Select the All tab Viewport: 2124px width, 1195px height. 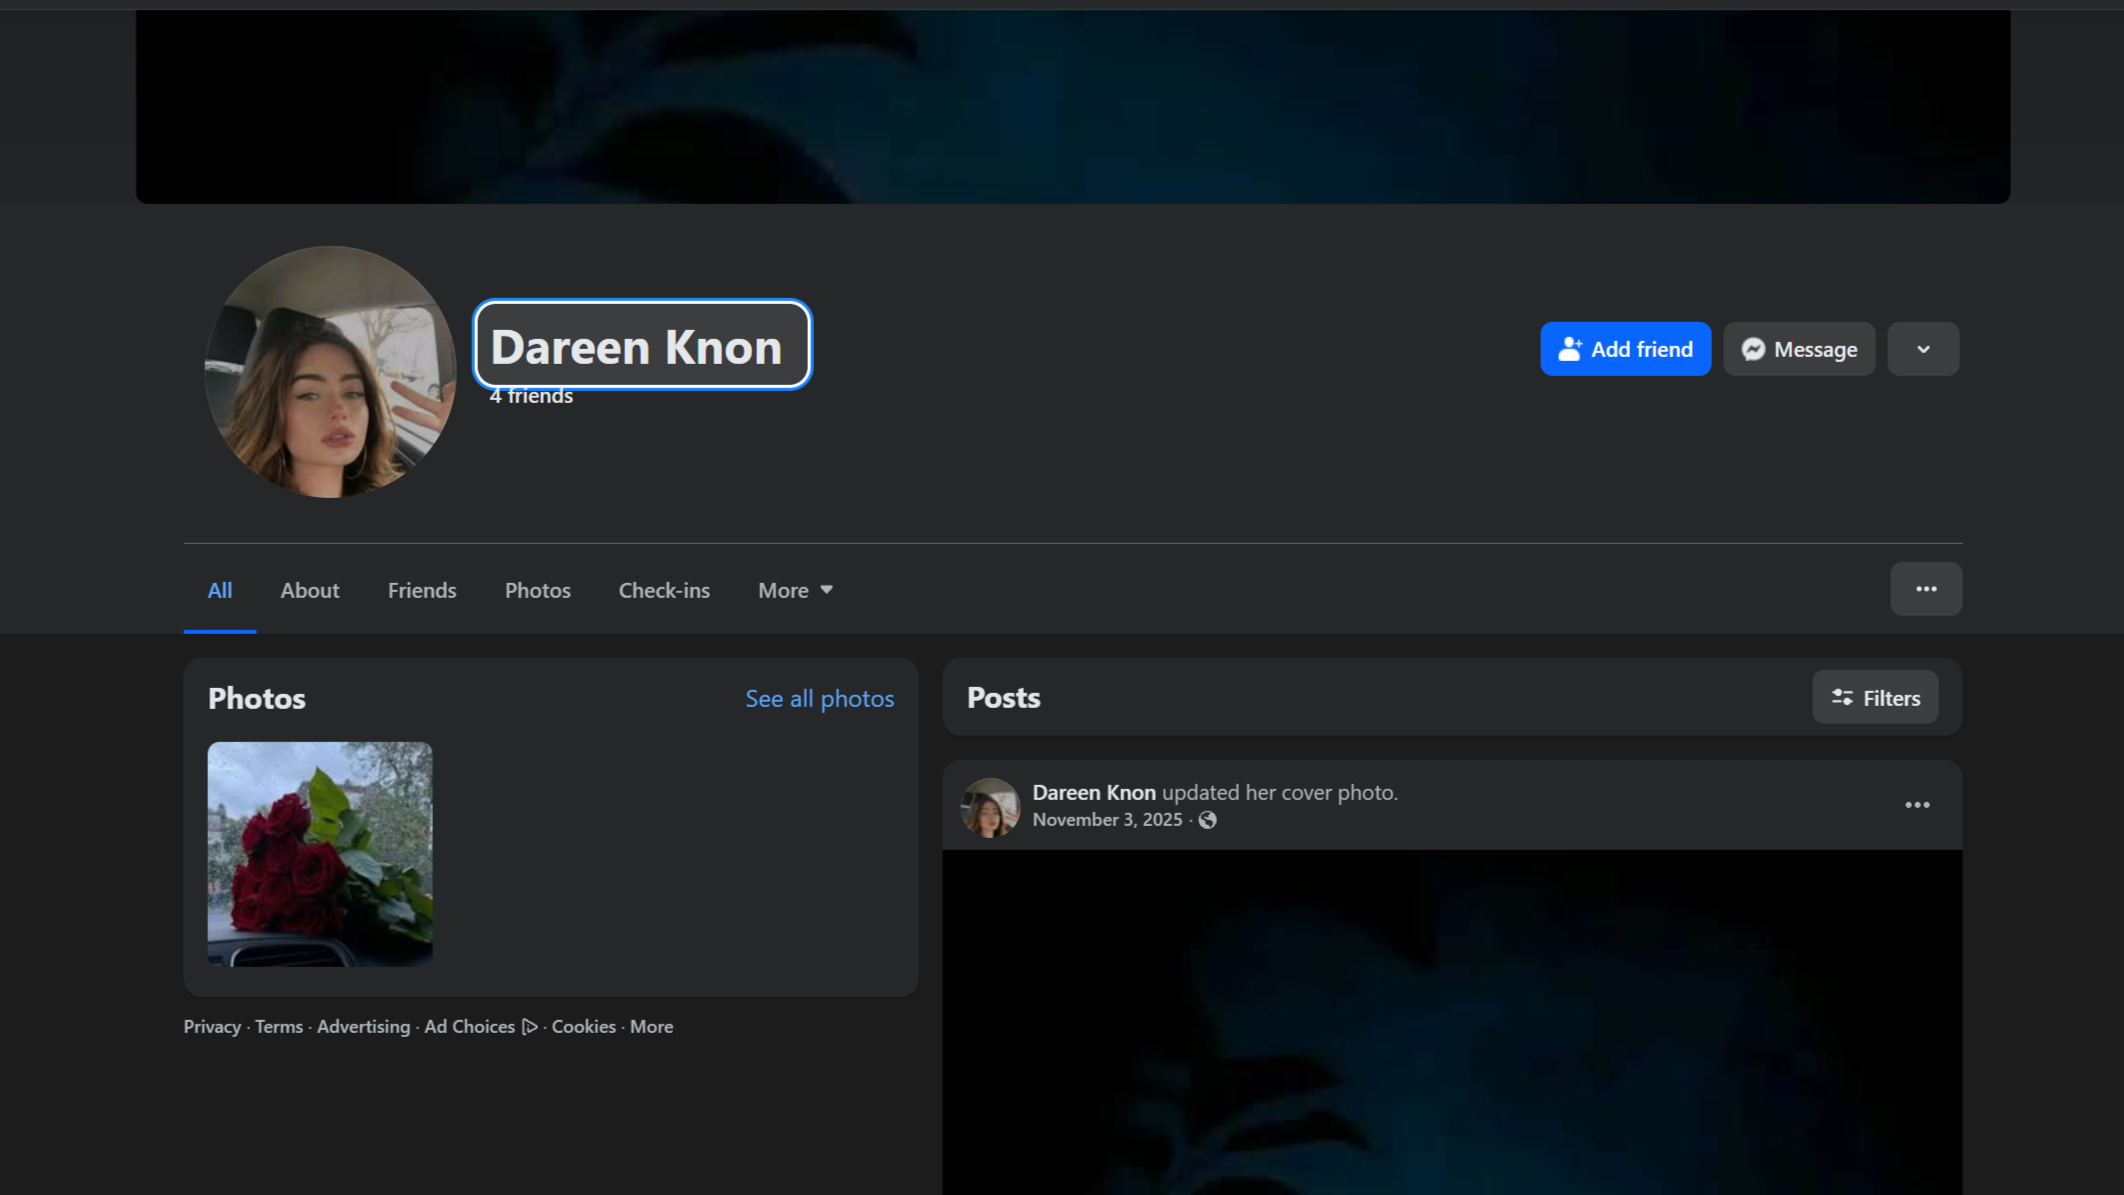219,590
